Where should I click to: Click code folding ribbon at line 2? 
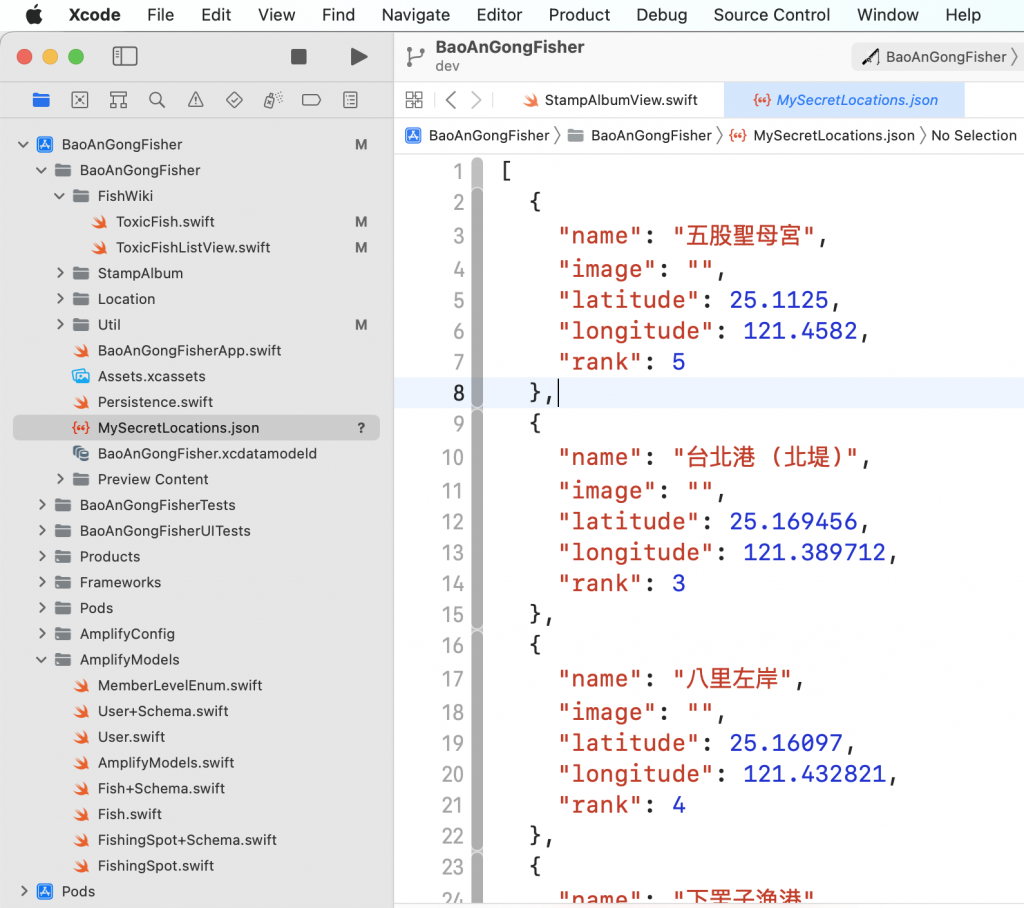[477, 202]
